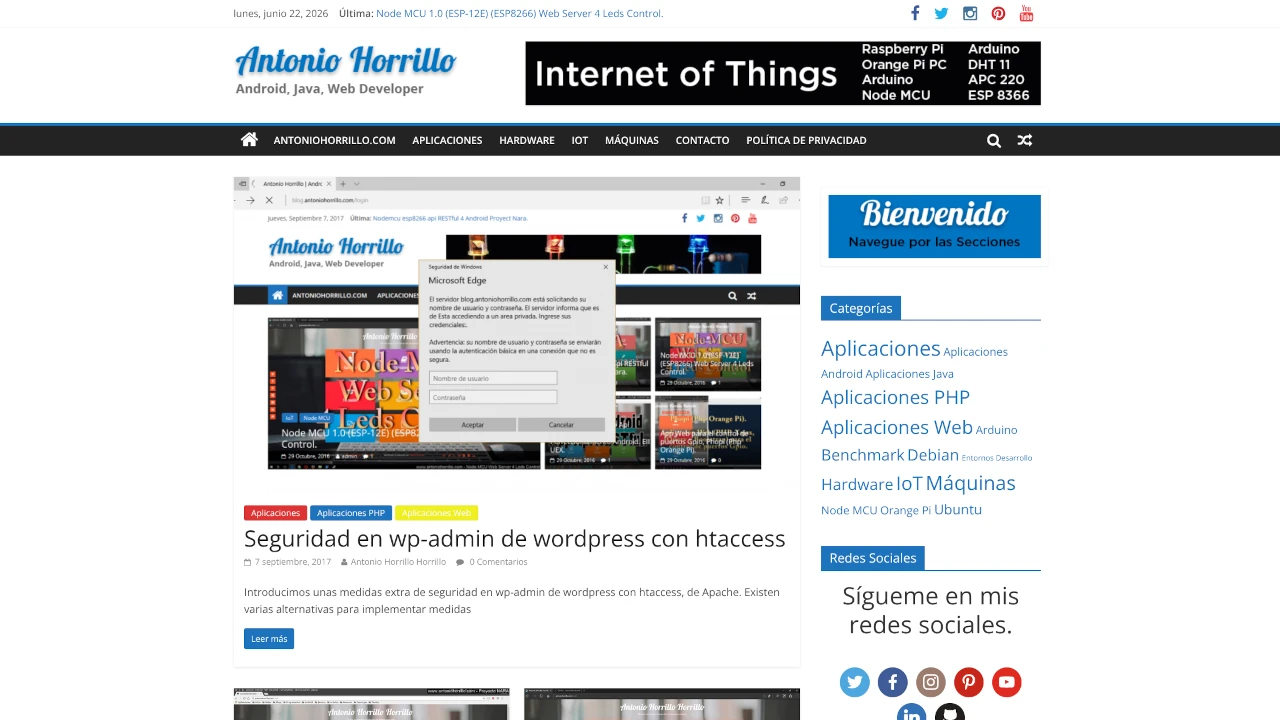Click the tagline Android, Java, Web Developer
Image resolution: width=1280 pixels, height=720 pixels.
click(330, 89)
